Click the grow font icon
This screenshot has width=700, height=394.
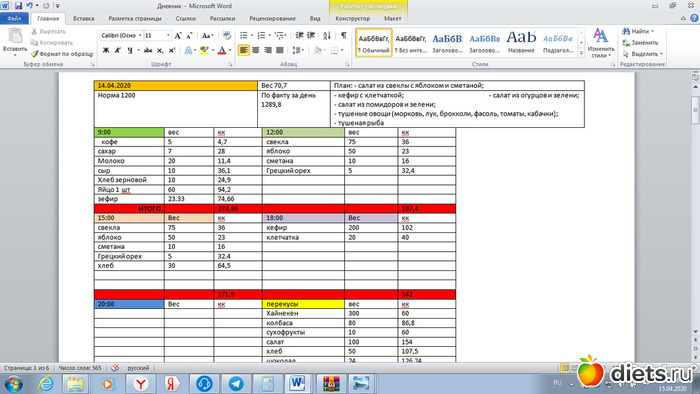pyautogui.click(x=178, y=35)
